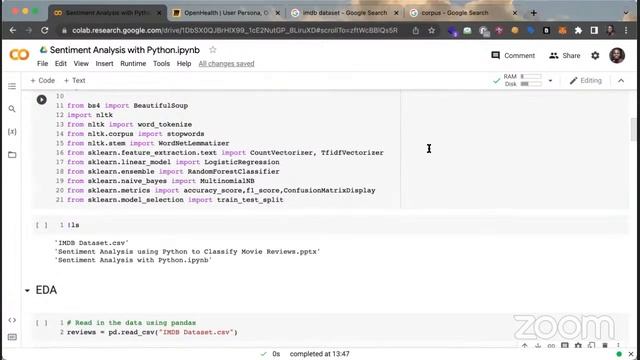
Task: Click the Colab CO logo
Action: pos(19,55)
